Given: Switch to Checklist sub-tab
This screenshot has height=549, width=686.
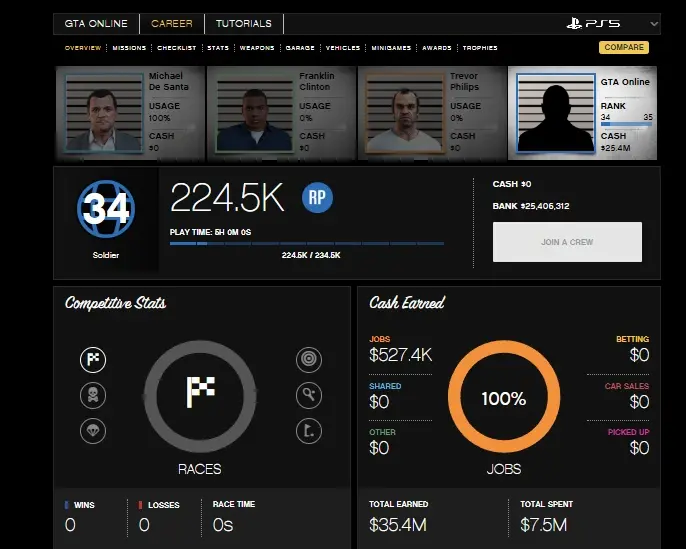Looking at the screenshot, I should click(x=177, y=48).
